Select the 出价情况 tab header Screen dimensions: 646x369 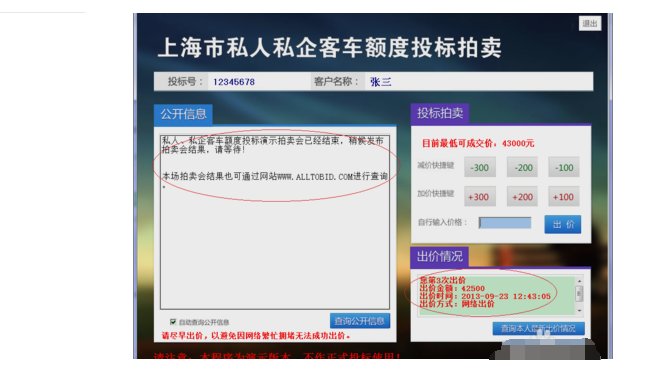(440, 257)
